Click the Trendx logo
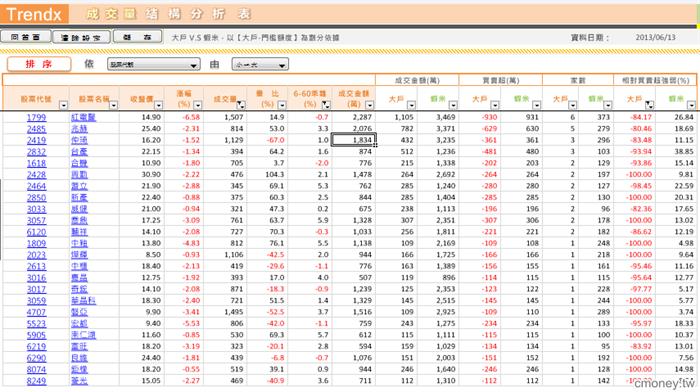Viewport: 700px width, 392px height. coord(34,14)
